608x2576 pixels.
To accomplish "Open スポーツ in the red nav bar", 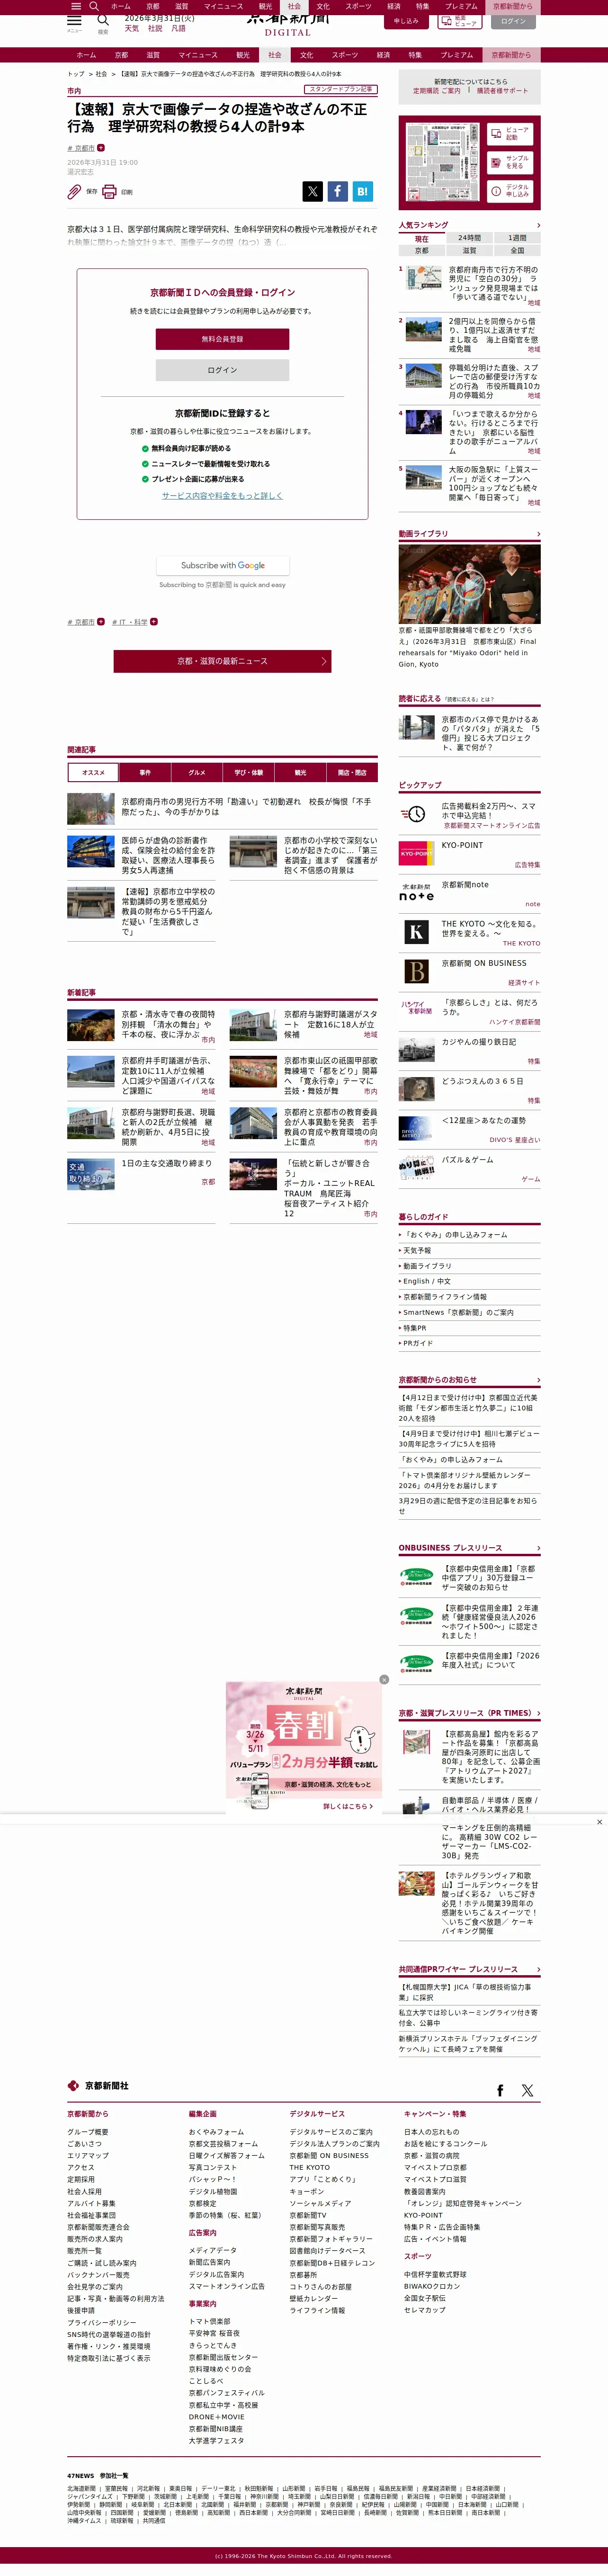I will coord(345,55).
